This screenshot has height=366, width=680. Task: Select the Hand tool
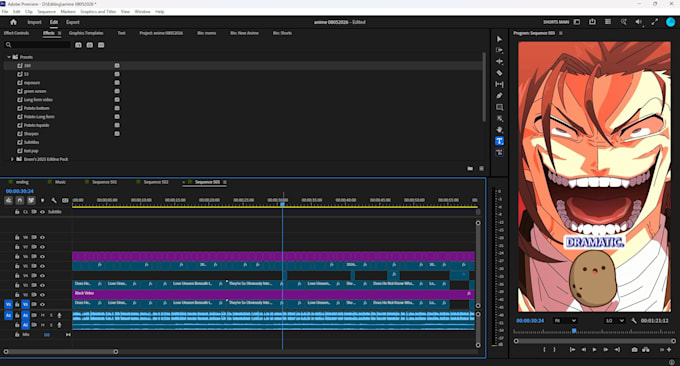point(499,130)
